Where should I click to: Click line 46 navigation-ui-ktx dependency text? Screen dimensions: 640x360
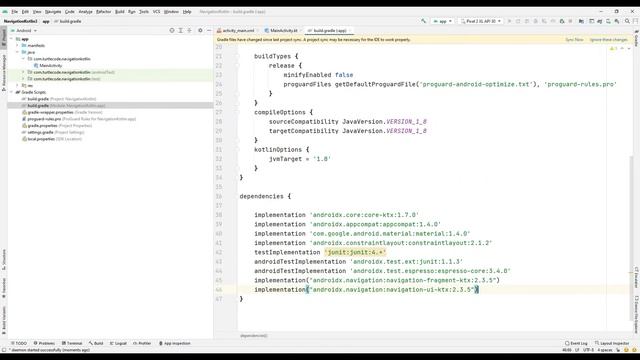366,289
